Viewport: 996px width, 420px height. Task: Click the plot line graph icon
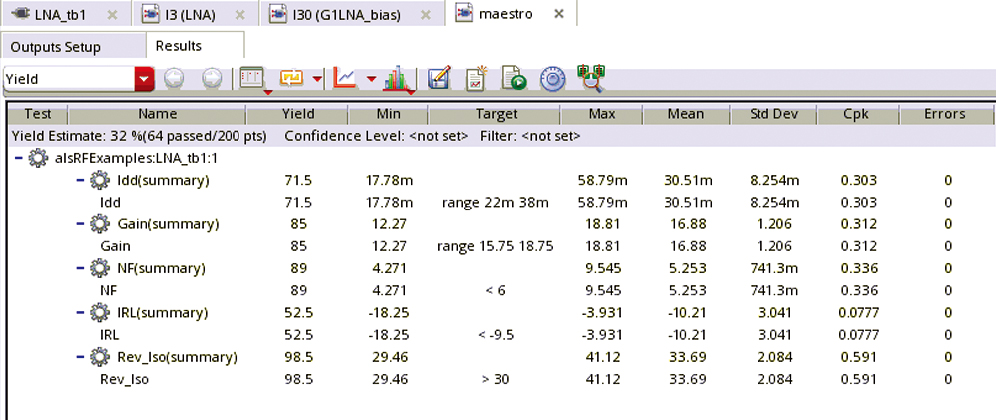(x=346, y=79)
